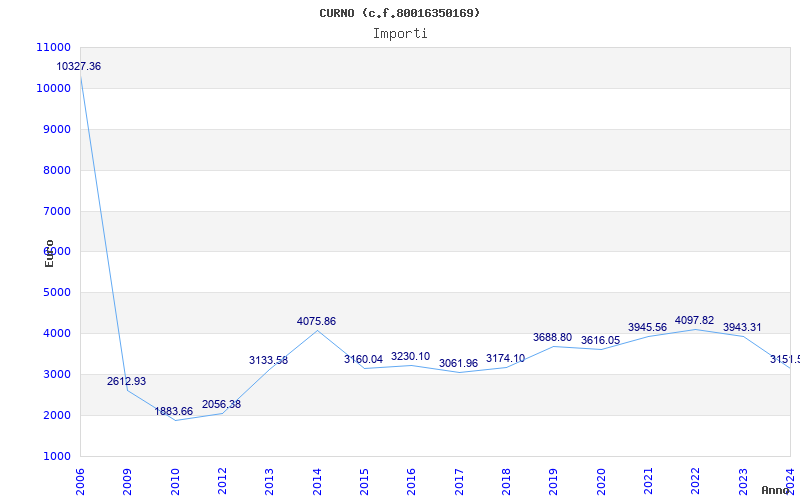Click the 8000 y-axis tick label
The width and height of the screenshot is (800, 500).
(56, 170)
